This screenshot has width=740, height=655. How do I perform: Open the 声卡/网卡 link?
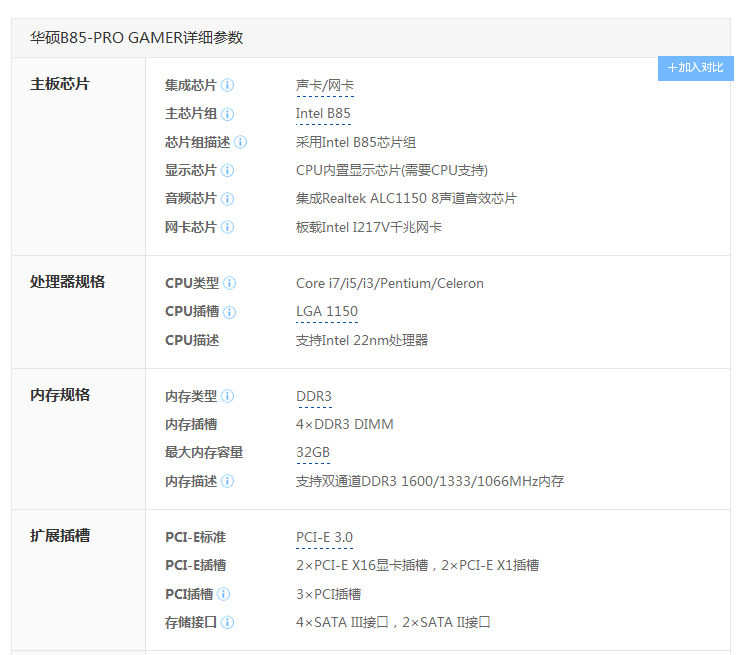(x=325, y=85)
